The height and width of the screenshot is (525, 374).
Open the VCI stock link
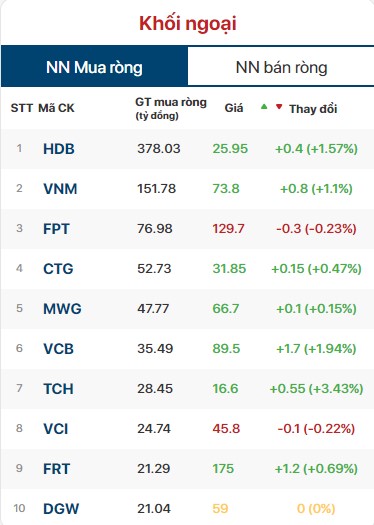pos(56,429)
